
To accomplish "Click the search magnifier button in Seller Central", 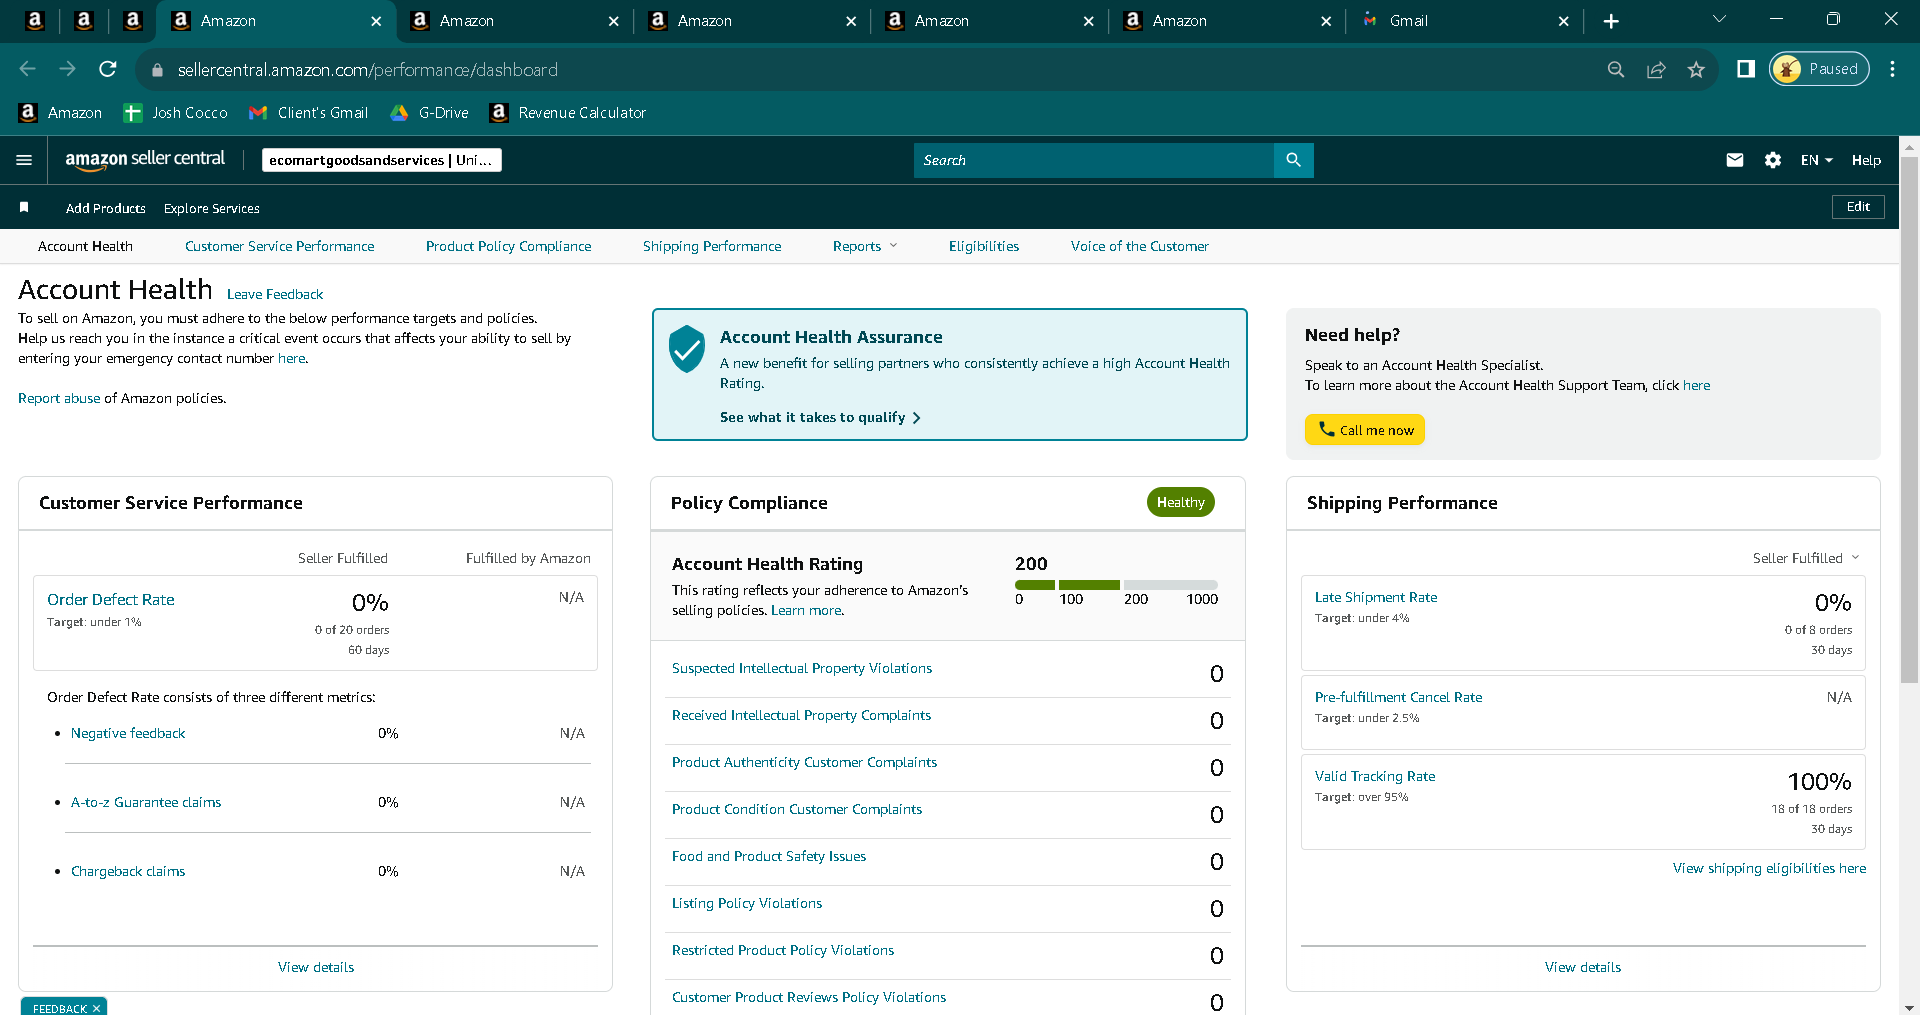I will (1293, 160).
